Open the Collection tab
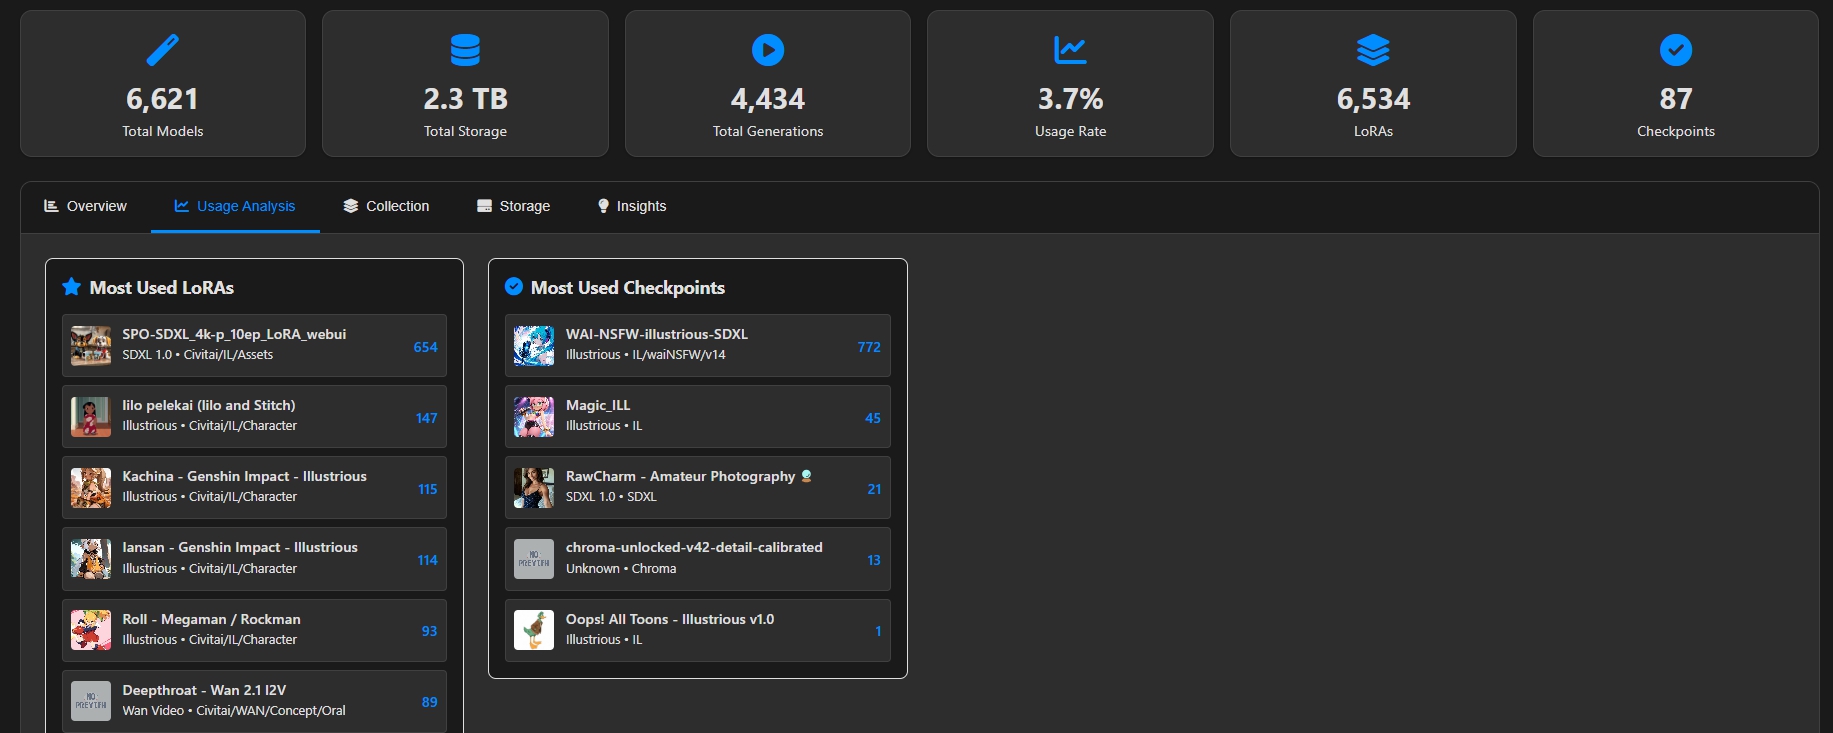 [386, 206]
